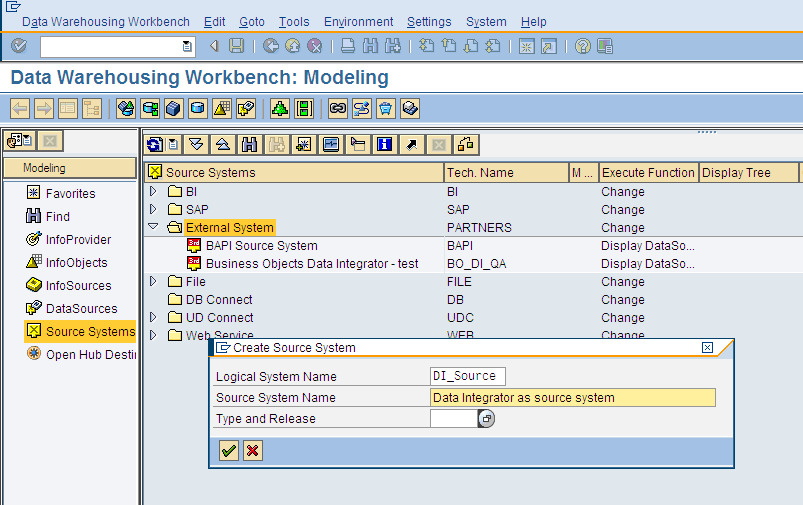Collapse the External System folder

[153, 226]
